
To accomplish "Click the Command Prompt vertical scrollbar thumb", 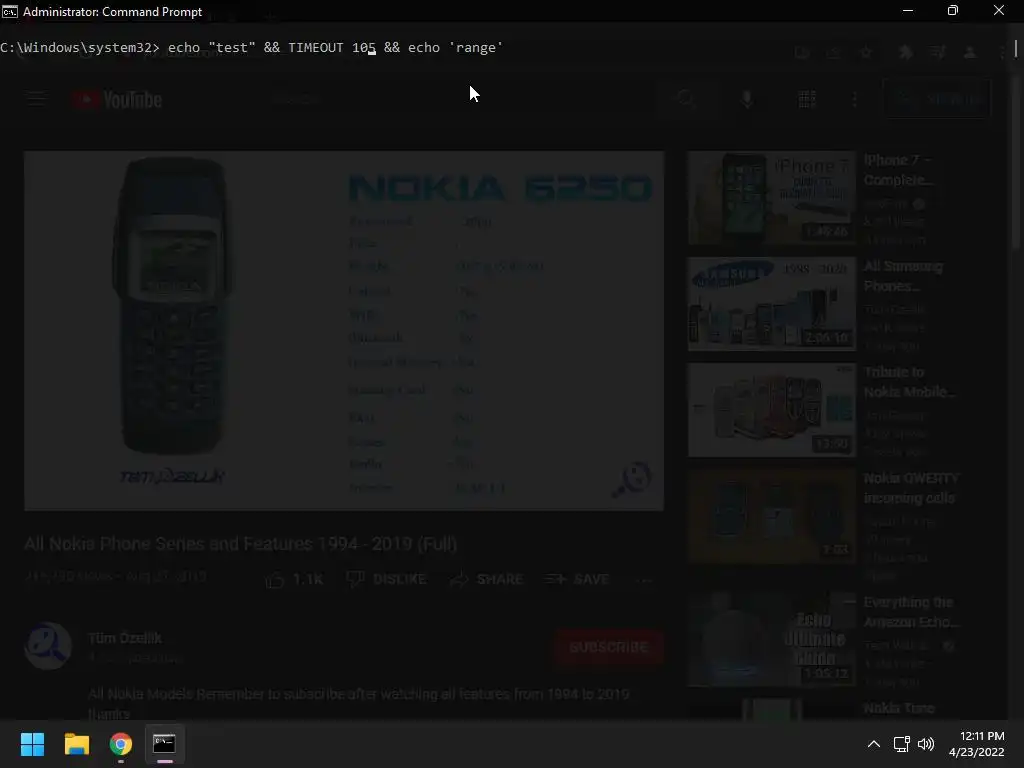I will (1016, 48).
